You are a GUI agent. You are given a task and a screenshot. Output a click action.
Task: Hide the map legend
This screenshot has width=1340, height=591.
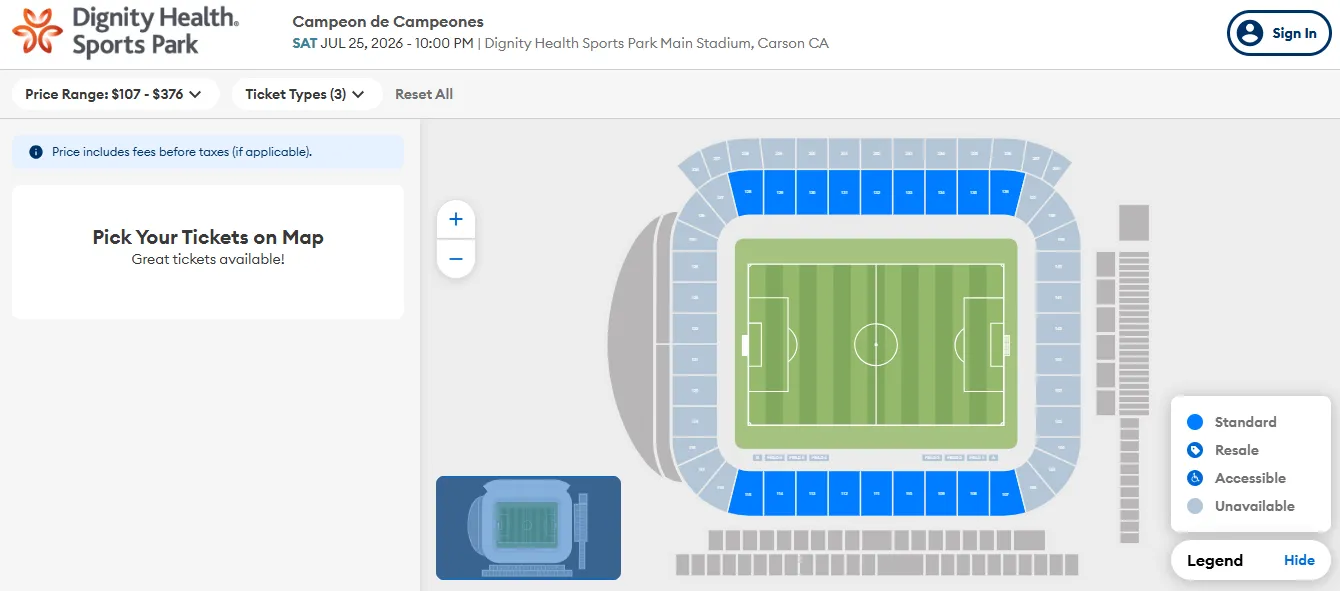[x=1299, y=560]
